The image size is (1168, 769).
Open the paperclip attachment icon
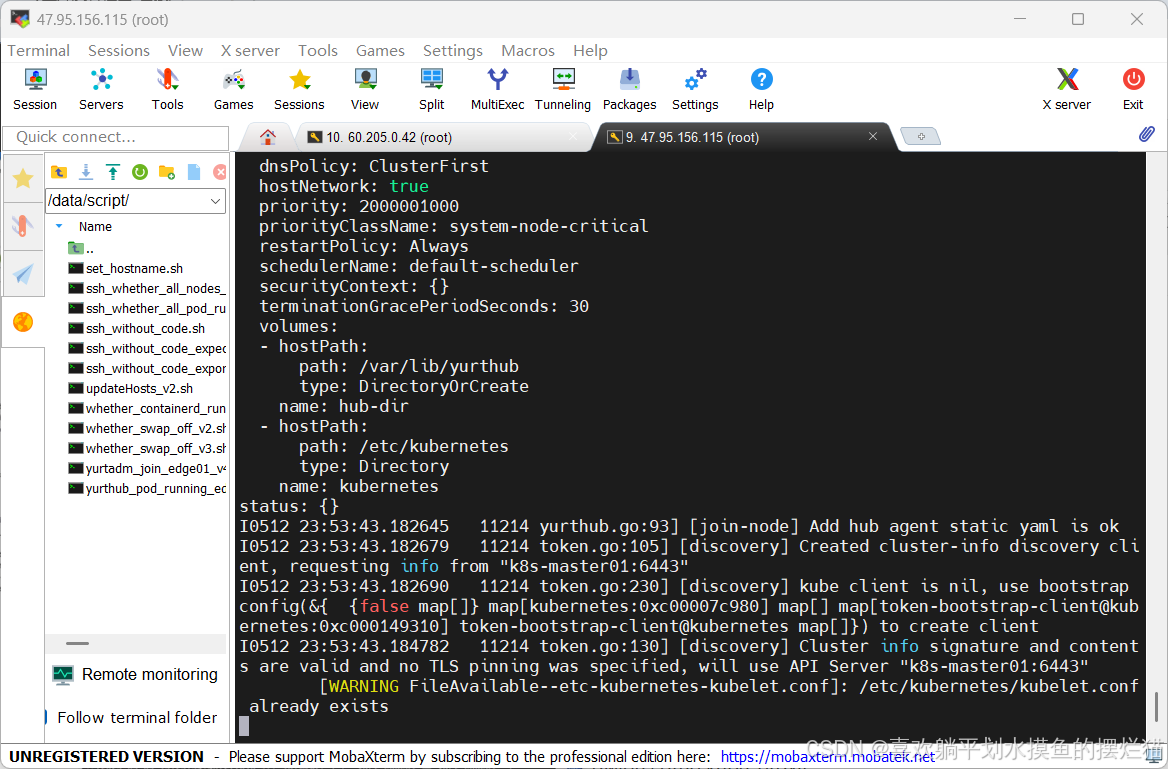coord(1147,134)
